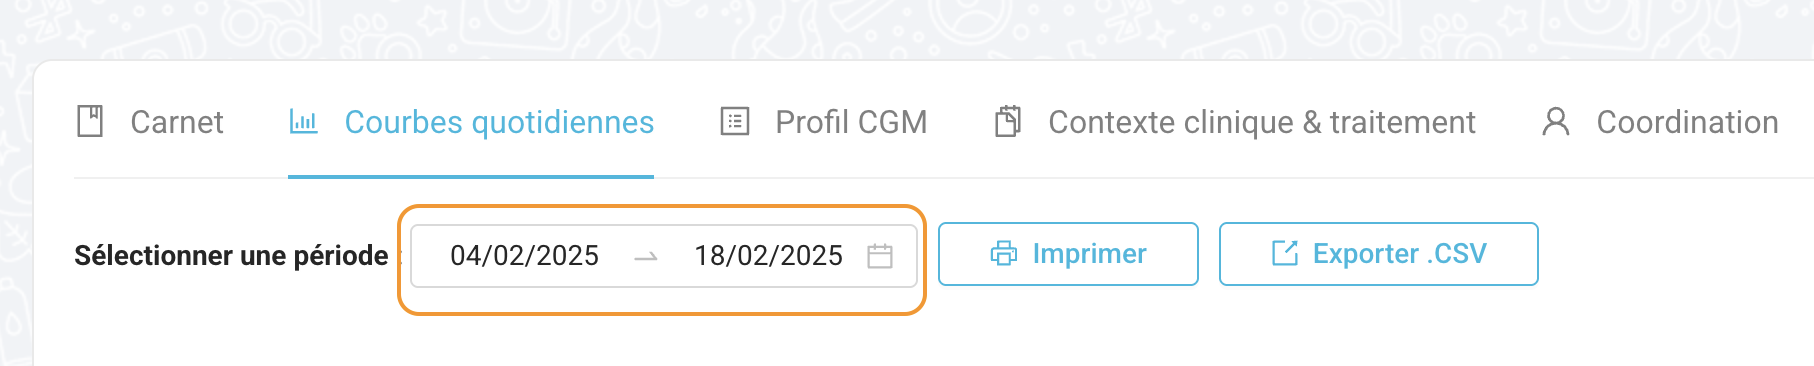Edit the start date 04/02/2025

tap(524, 256)
